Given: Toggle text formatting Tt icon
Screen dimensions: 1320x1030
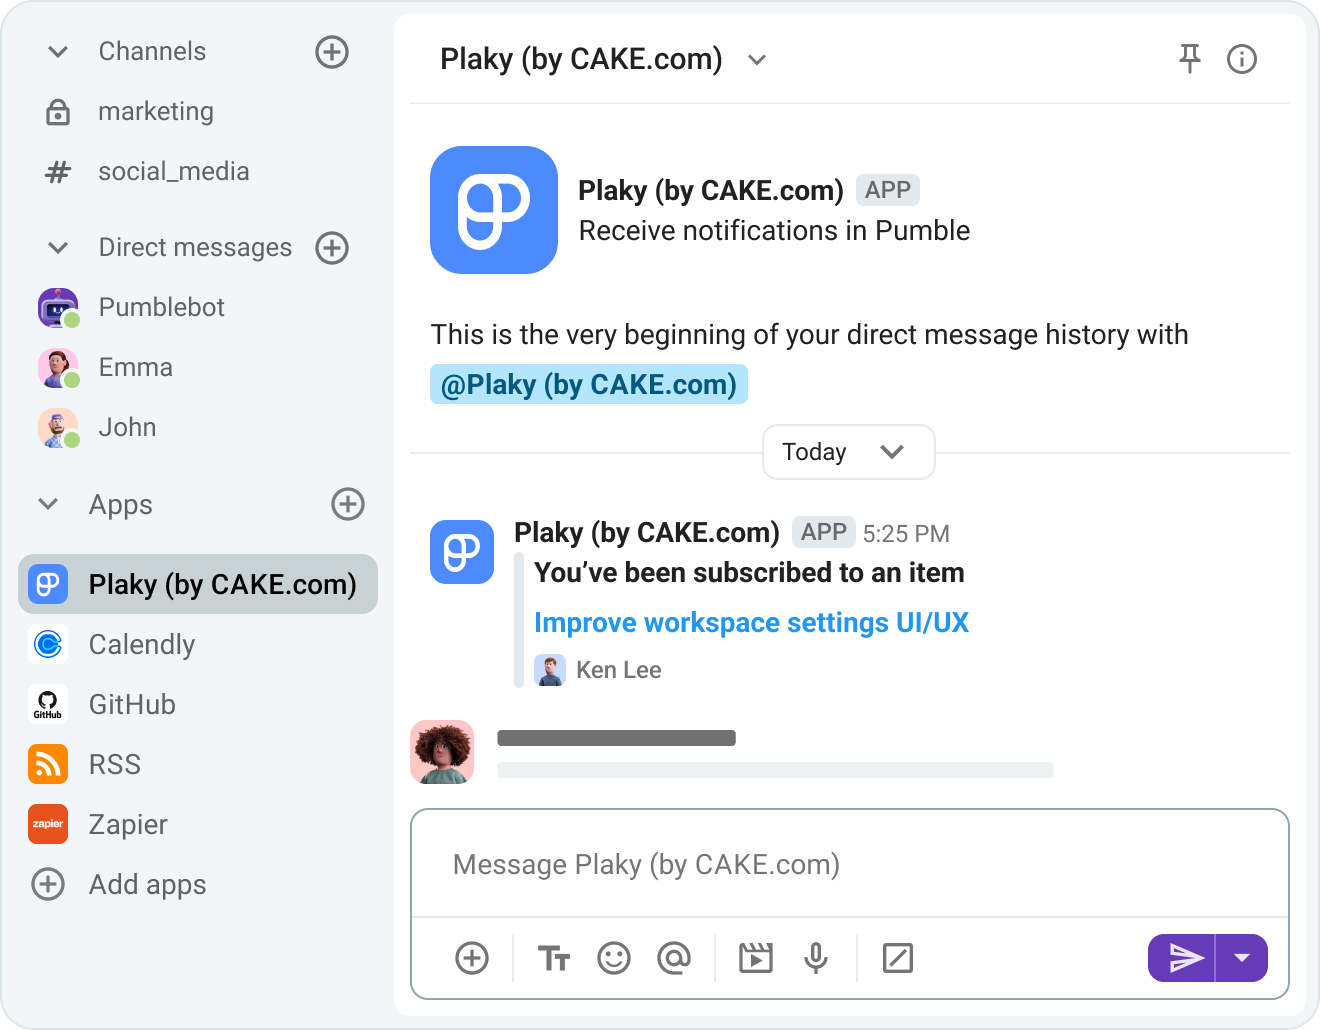Looking at the screenshot, I should tap(554, 958).
